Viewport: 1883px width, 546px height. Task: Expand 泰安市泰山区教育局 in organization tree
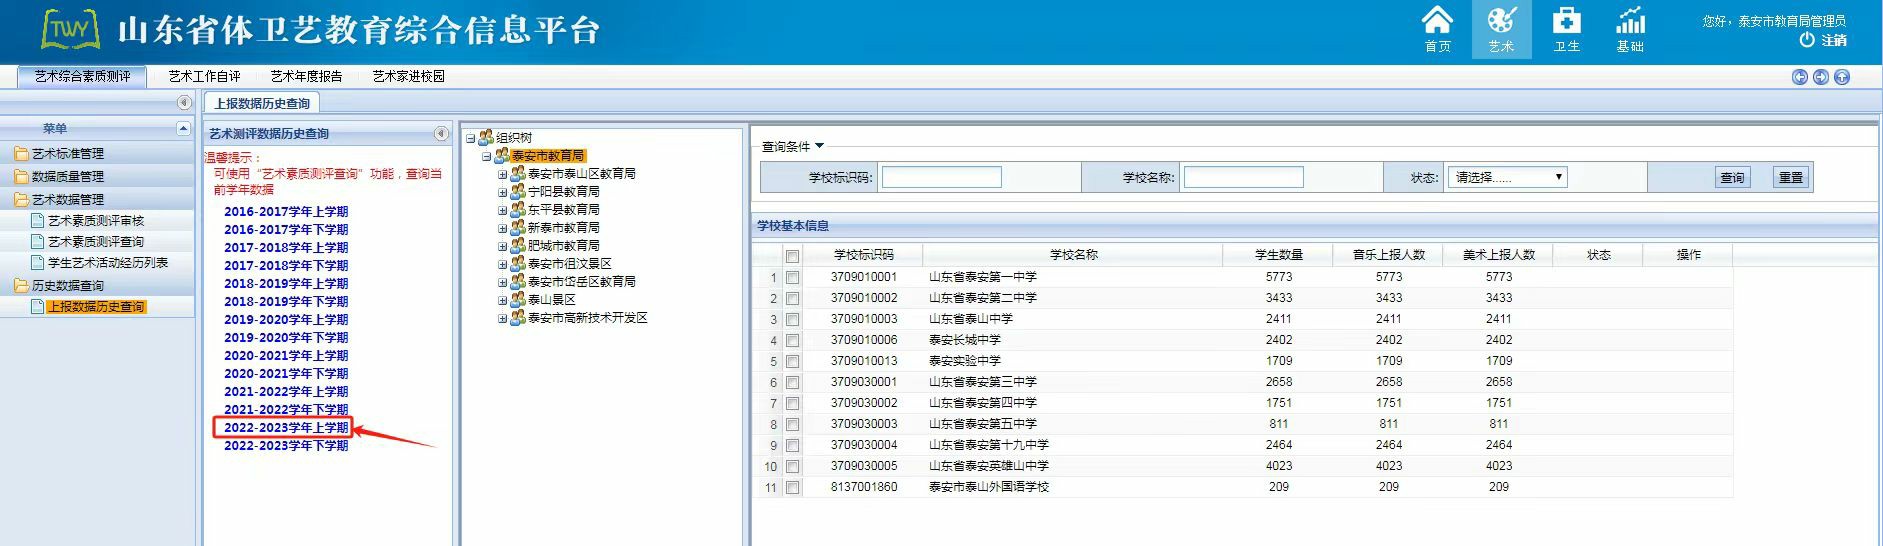coord(503,174)
